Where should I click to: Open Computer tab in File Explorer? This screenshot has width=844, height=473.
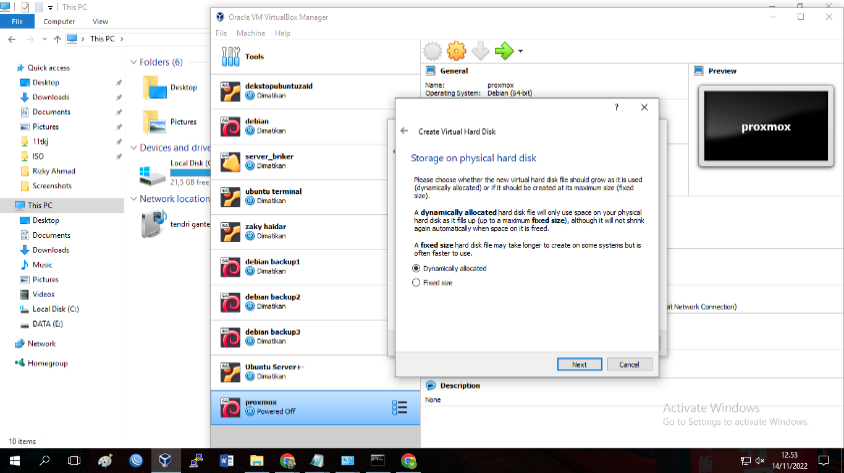59,22
